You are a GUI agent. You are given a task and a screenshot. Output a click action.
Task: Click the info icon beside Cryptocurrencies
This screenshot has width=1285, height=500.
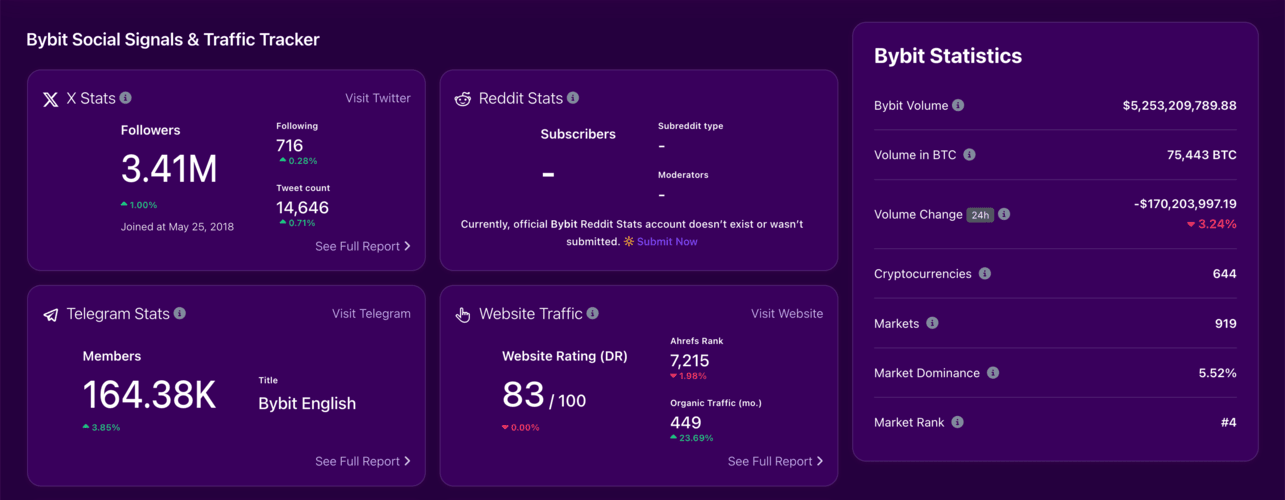pyautogui.click(x=985, y=273)
